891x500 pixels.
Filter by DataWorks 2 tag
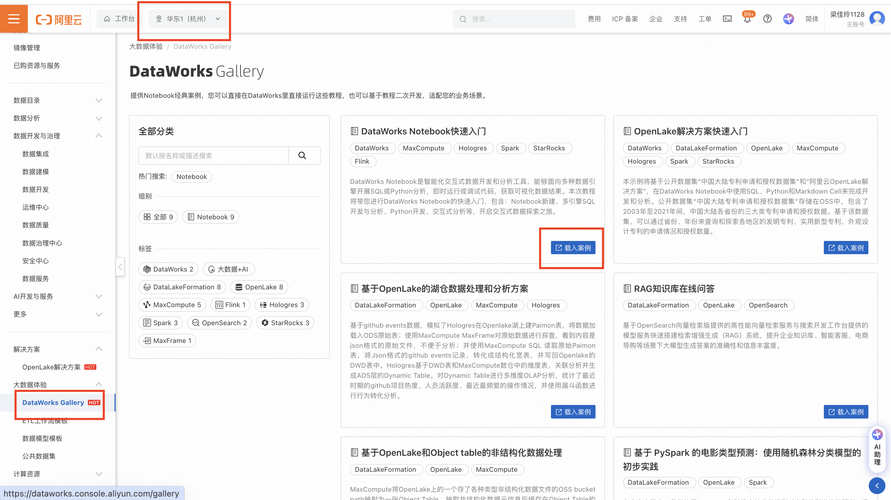click(168, 269)
